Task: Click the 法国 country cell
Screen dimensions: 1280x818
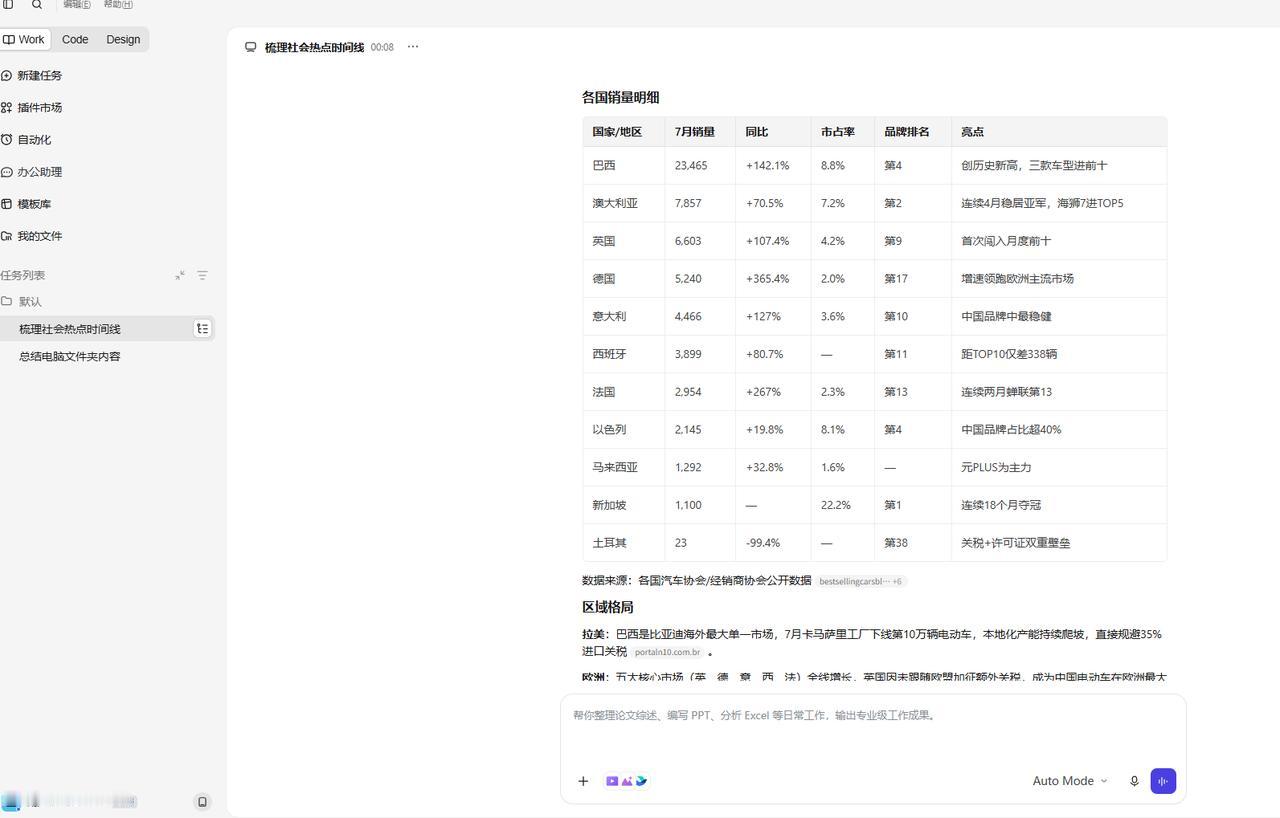Action: pyautogui.click(x=604, y=392)
